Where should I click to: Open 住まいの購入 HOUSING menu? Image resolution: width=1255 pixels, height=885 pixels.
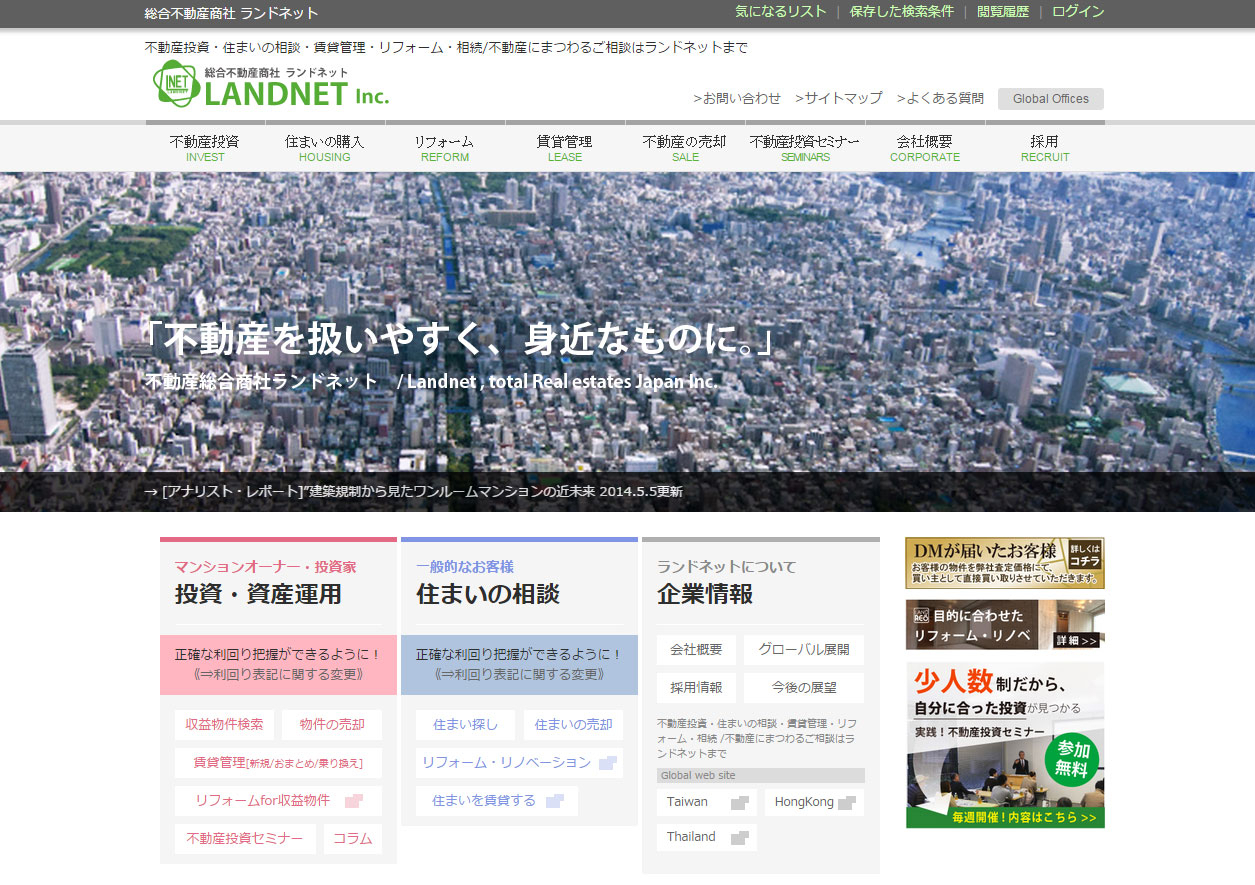coord(325,148)
